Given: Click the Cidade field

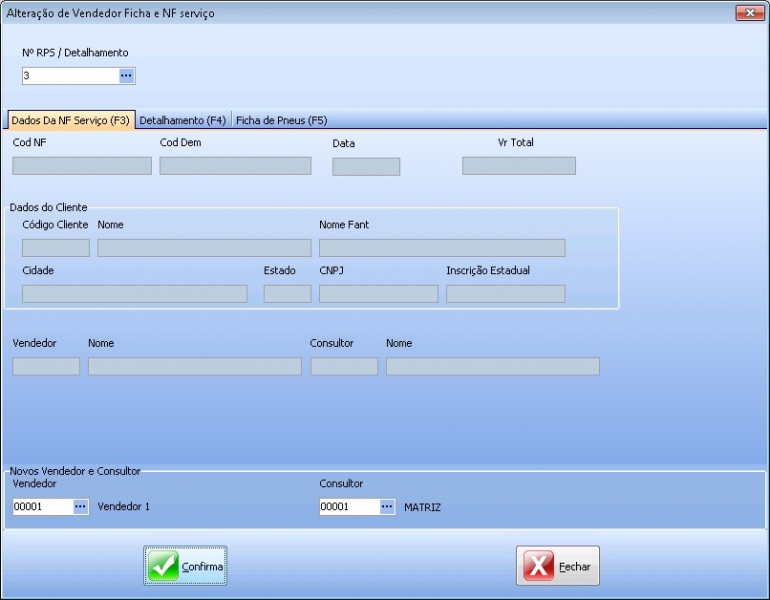Looking at the screenshot, I should point(134,294).
